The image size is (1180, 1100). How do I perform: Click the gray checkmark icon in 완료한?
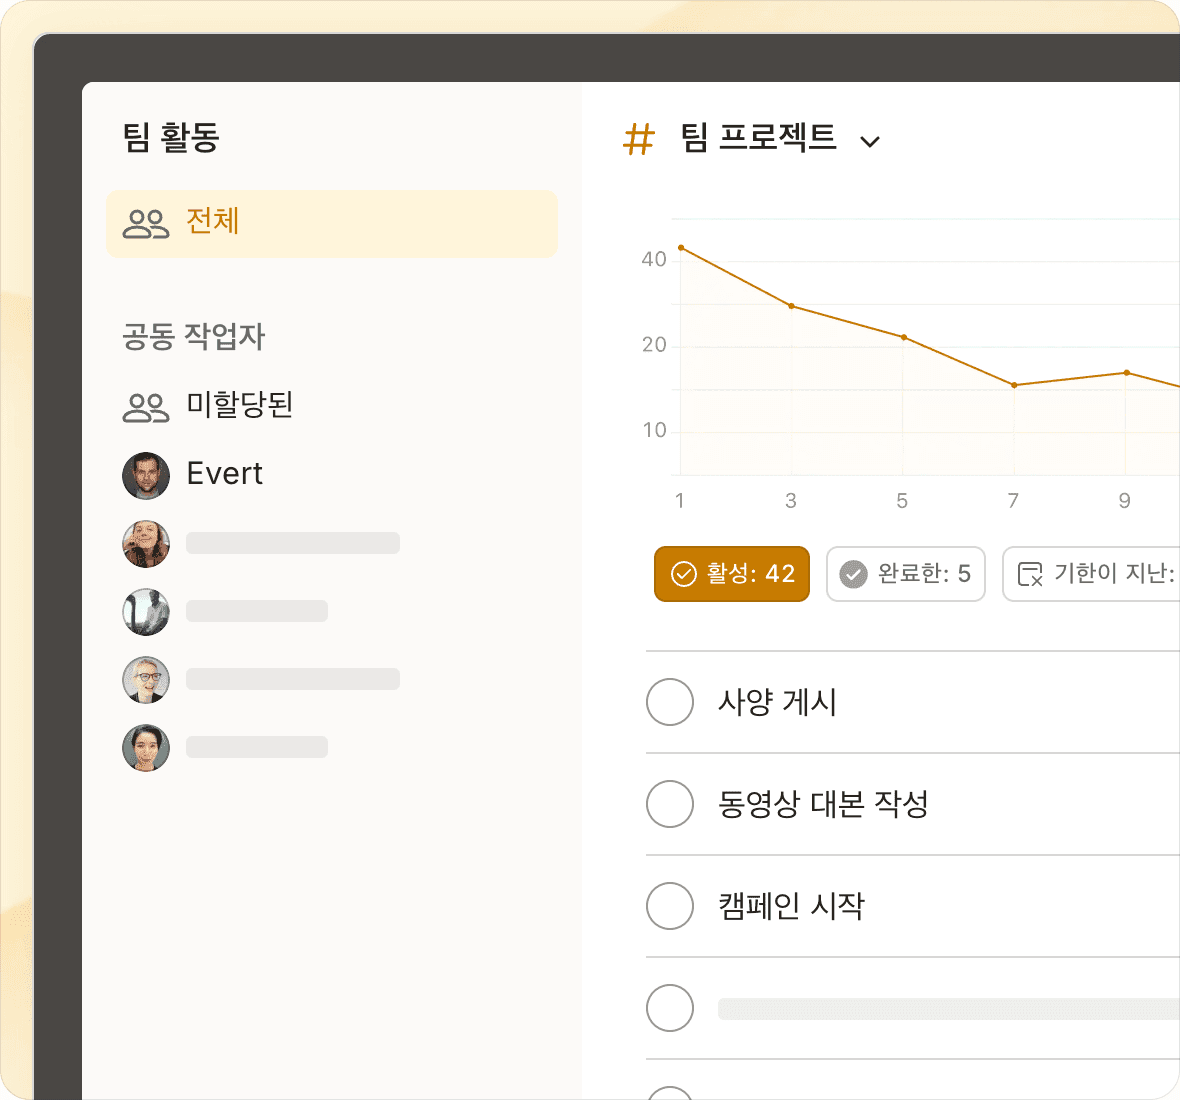point(853,574)
